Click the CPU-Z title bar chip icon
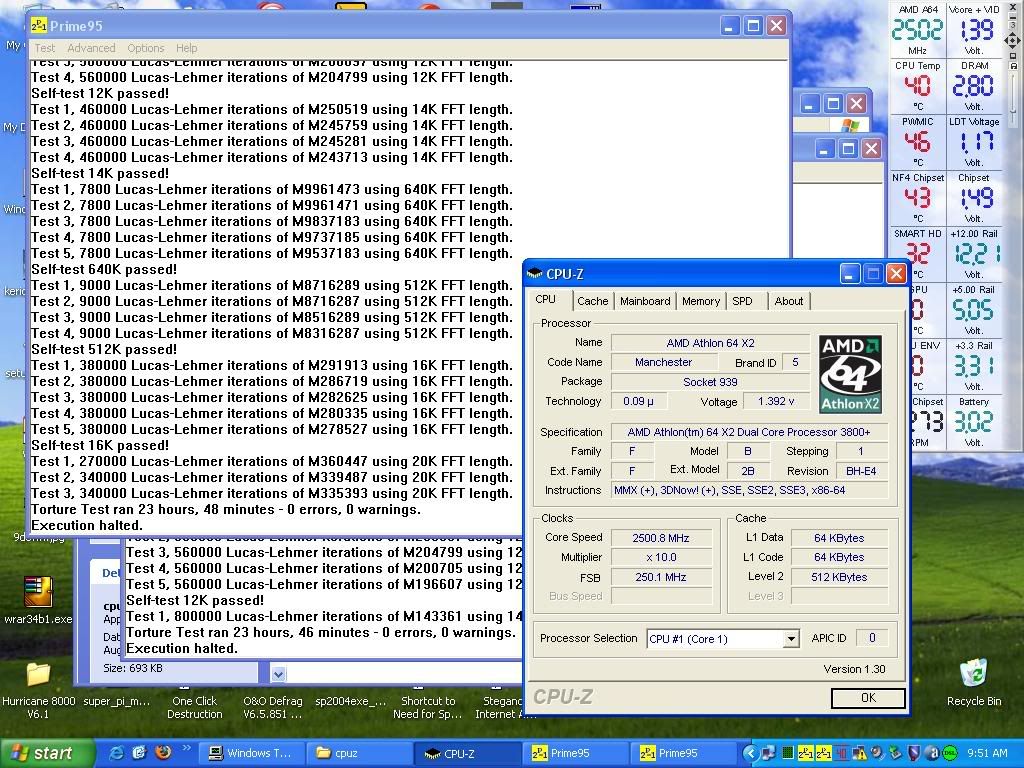Image resolution: width=1024 pixels, height=768 pixels. click(x=535, y=274)
